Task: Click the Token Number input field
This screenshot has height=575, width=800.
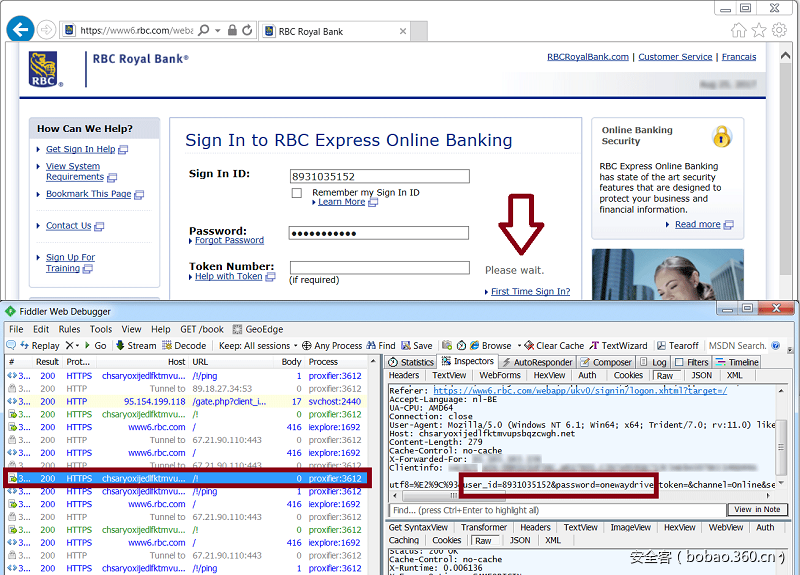Action: pos(379,268)
